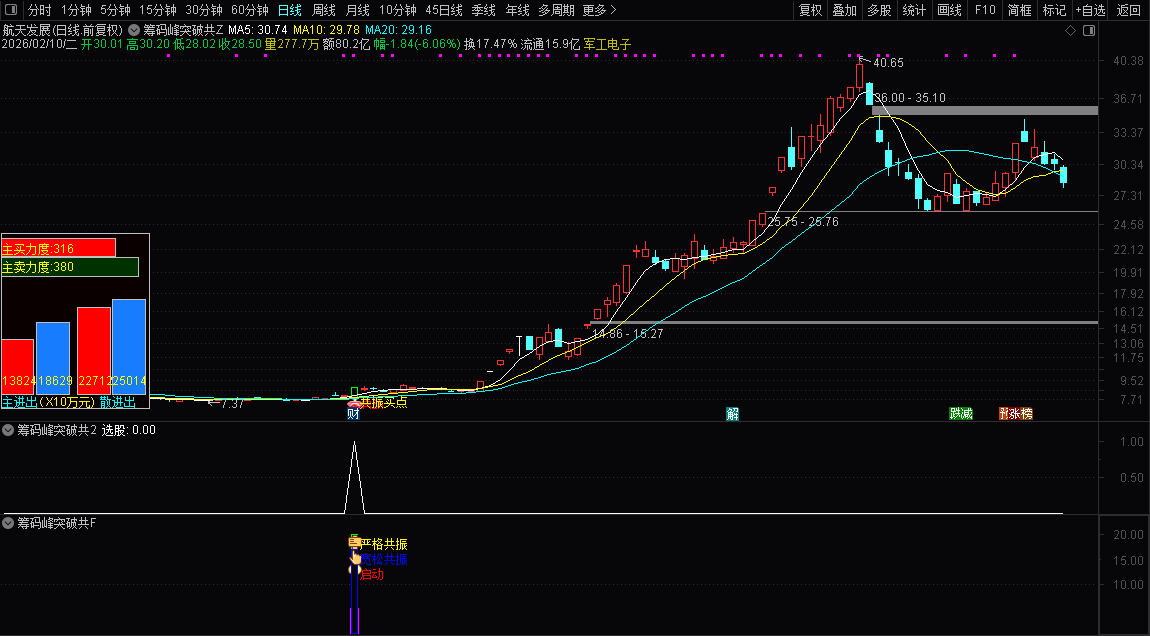Click the 返回 back button

pyautogui.click(x=1129, y=10)
